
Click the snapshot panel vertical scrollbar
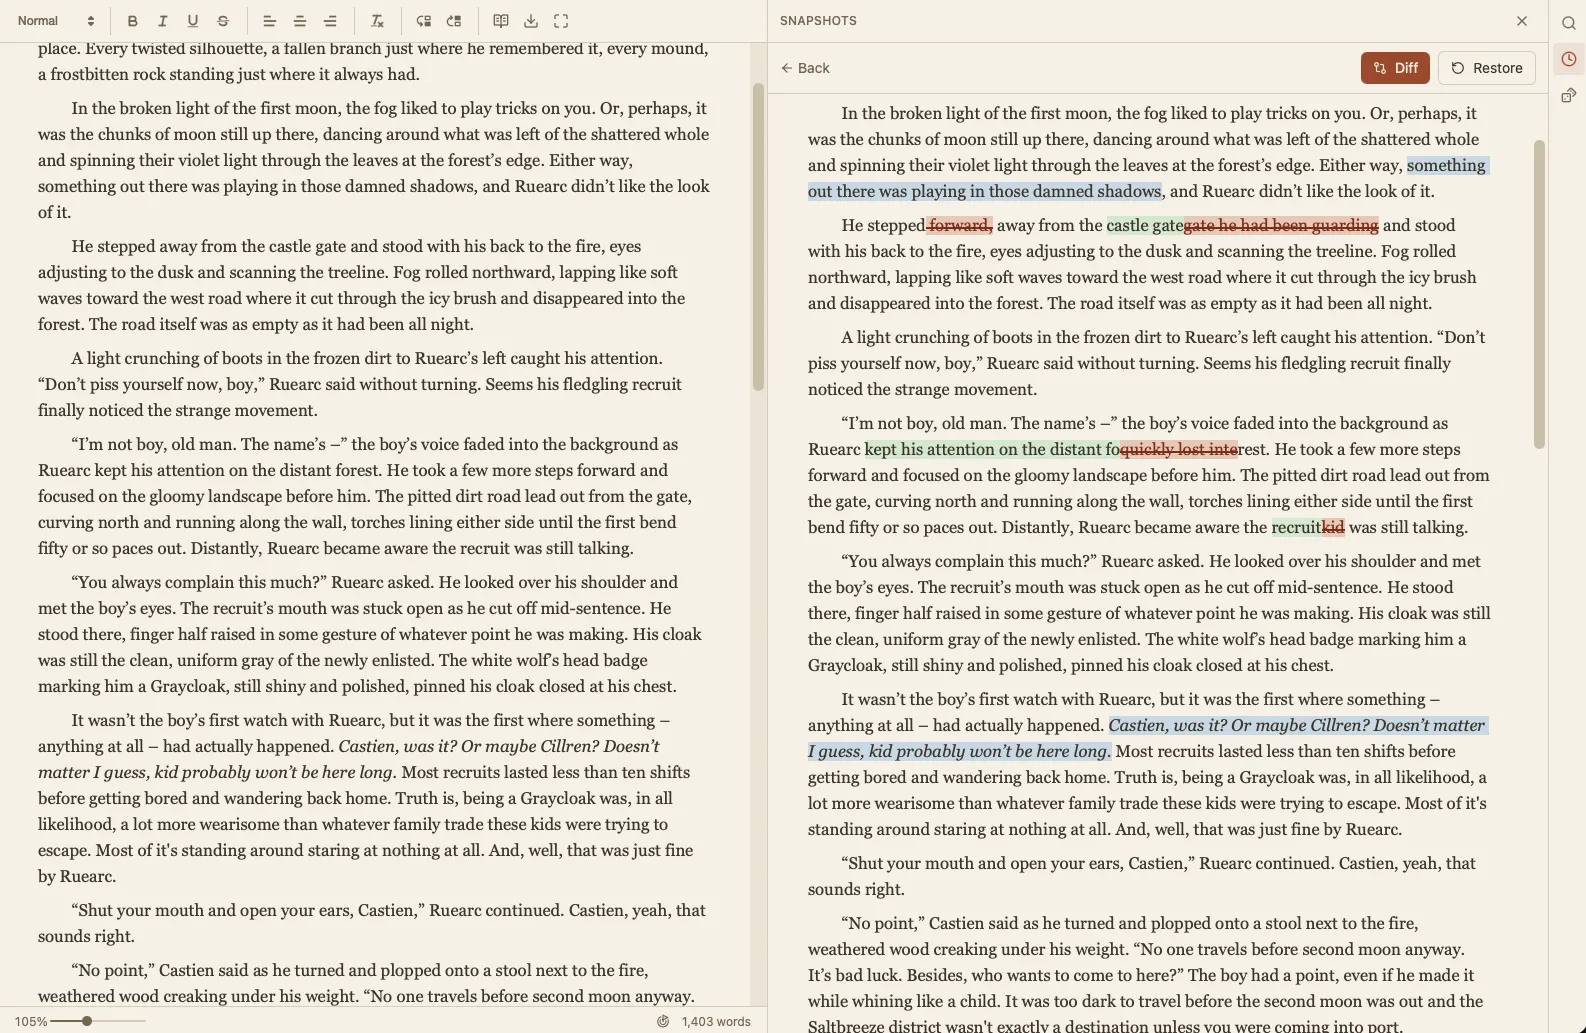pyautogui.click(x=1539, y=294)
